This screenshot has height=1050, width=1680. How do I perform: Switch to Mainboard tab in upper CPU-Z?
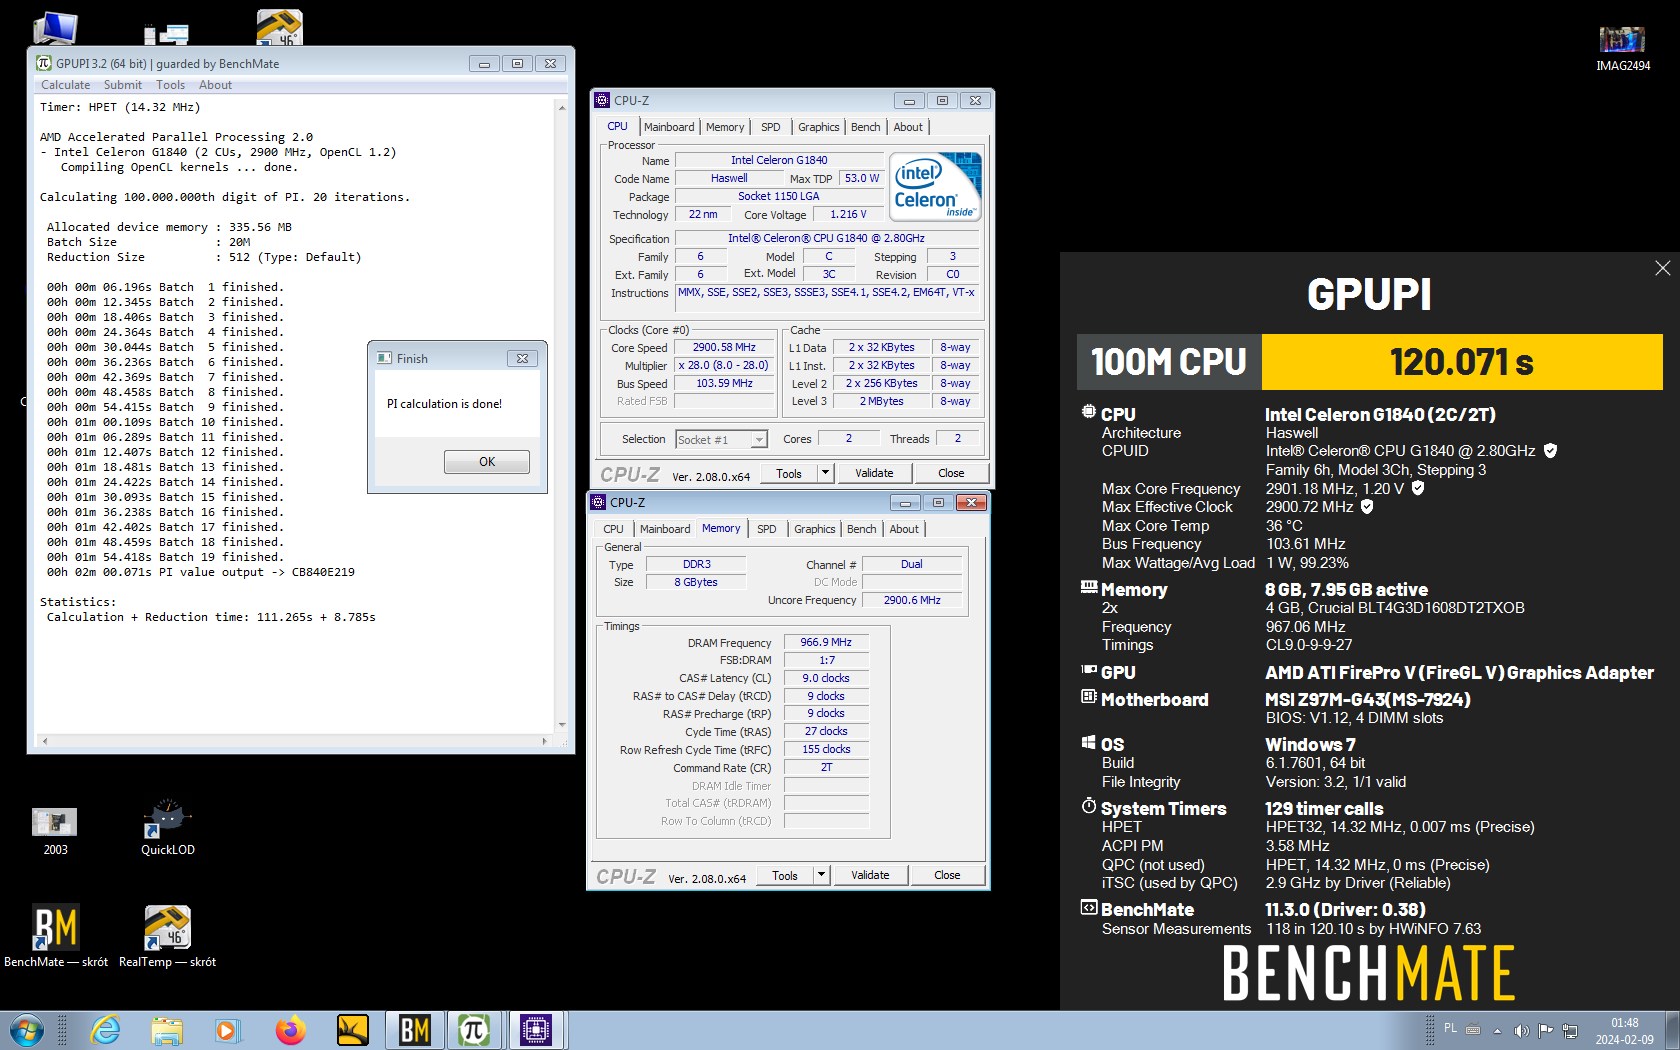click(x=669, y=127)
